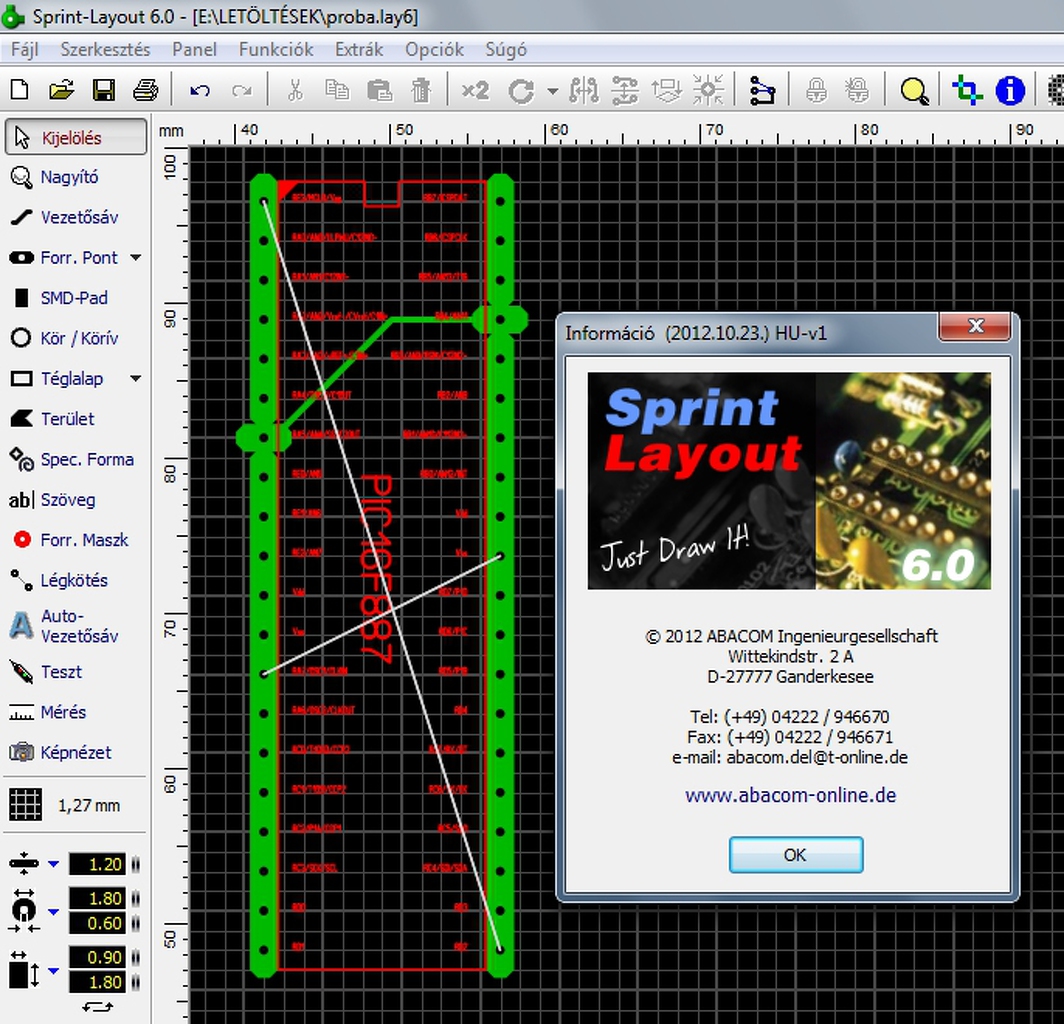Open a layout with the folder icon
Viewport: 1064px width, 1024px height.
pyautogui.click(x=61, y=90)
